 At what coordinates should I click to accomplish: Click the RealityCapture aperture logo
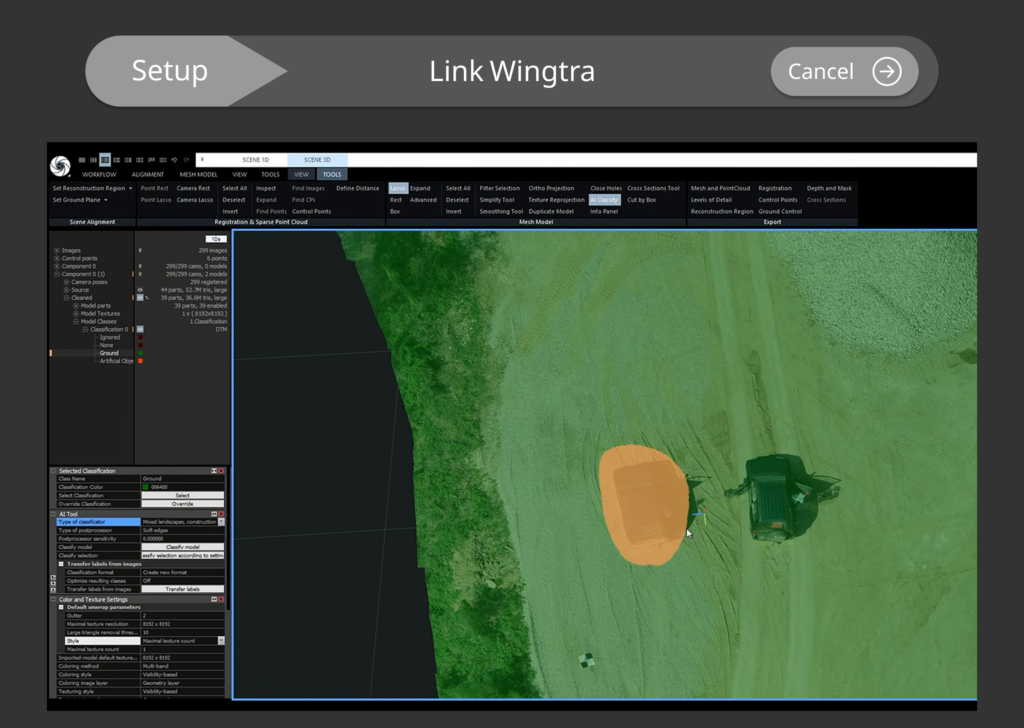pyautogui.click(x=60, y=166)
